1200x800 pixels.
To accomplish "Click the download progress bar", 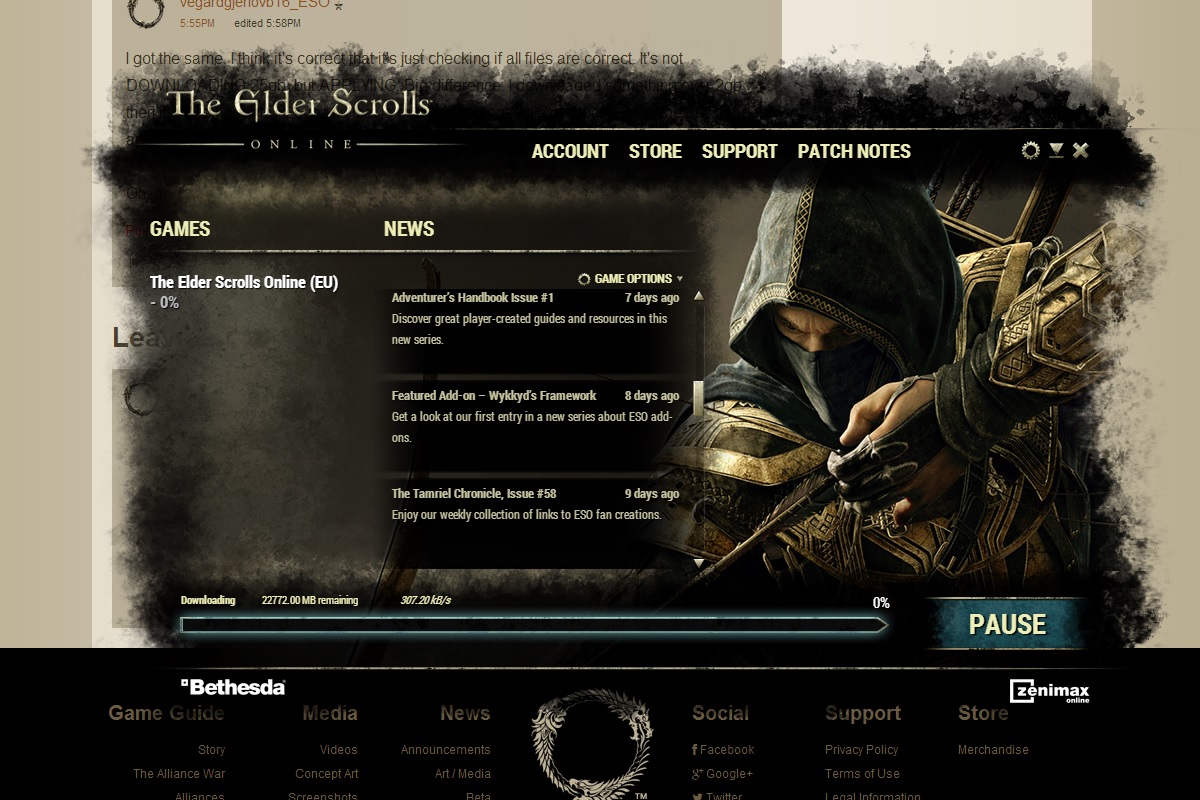I will click(533, 625).
